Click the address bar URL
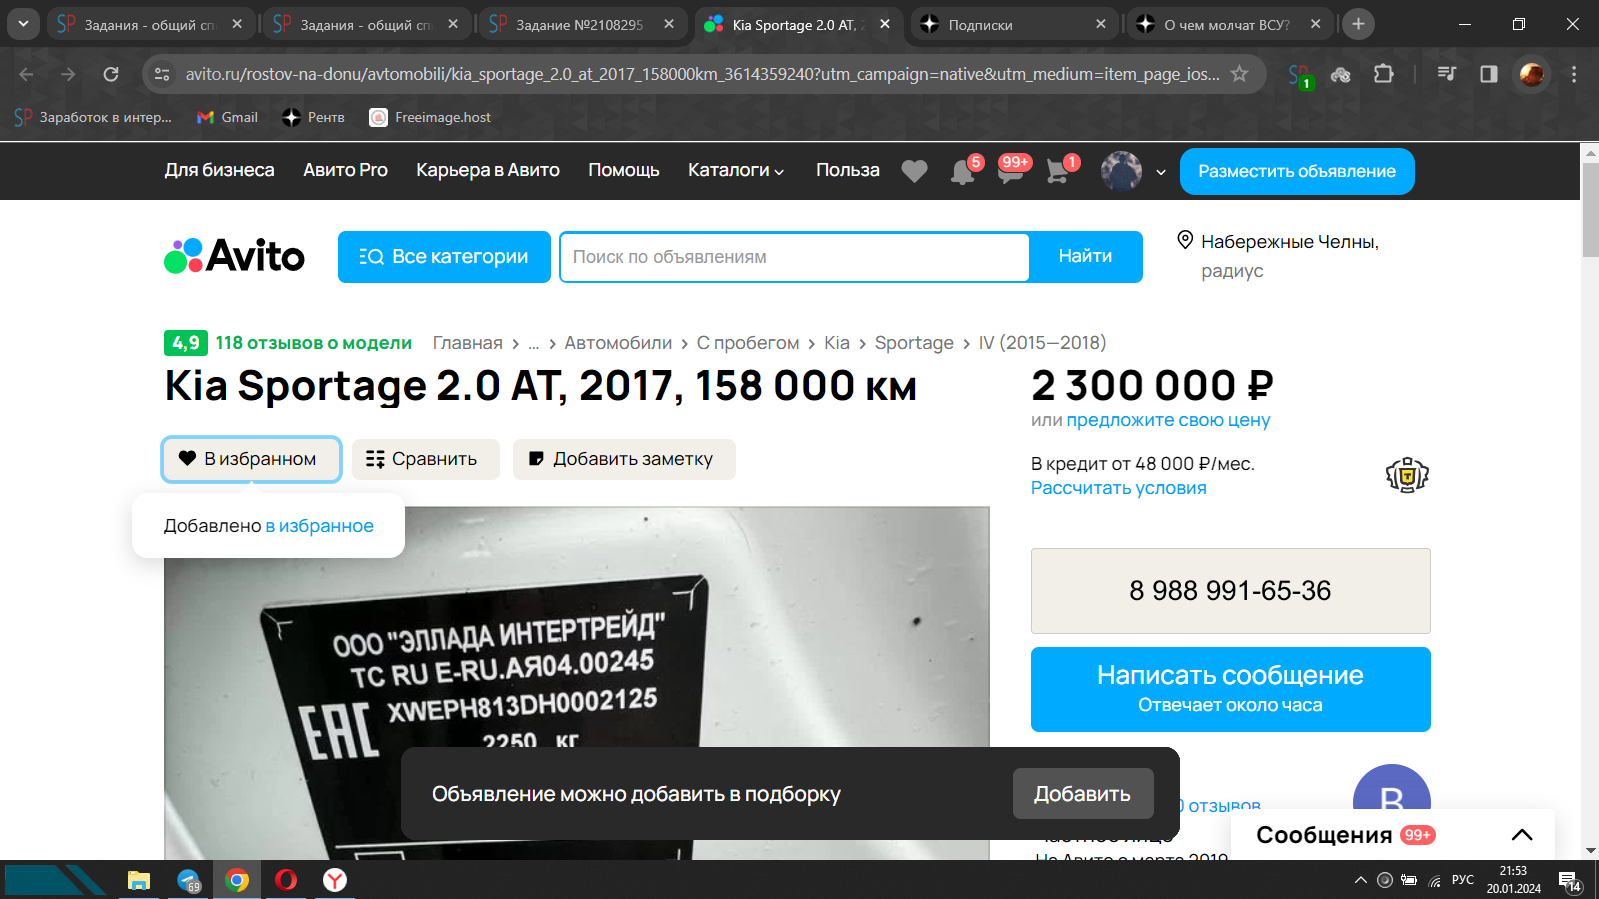Viewport: 1599px width, 899px height. click(702, 74)
